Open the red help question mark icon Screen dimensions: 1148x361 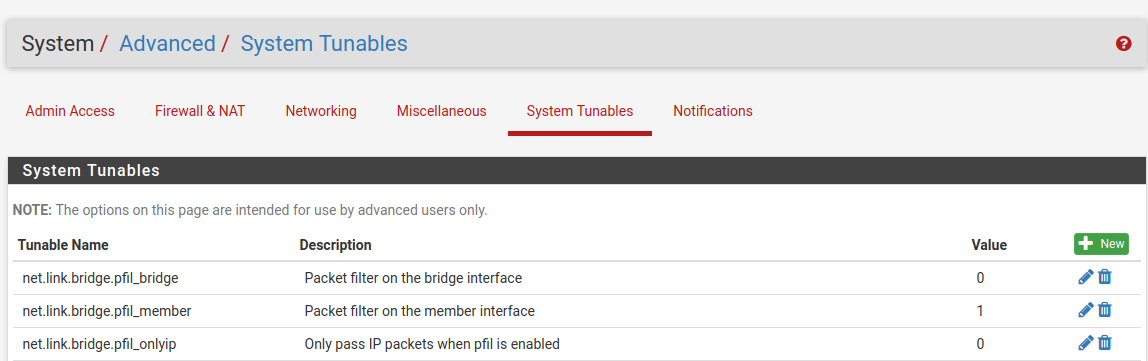[1123, 44]
